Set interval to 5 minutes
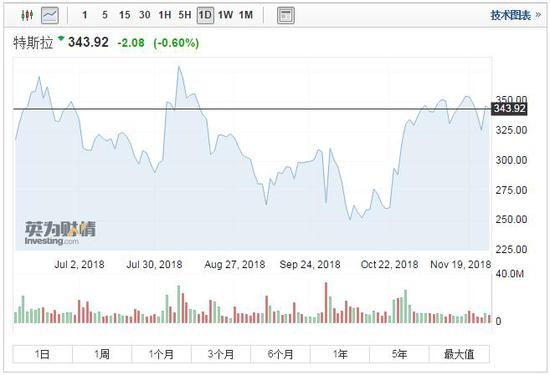The image size is (550, 375). pos(105,15)
